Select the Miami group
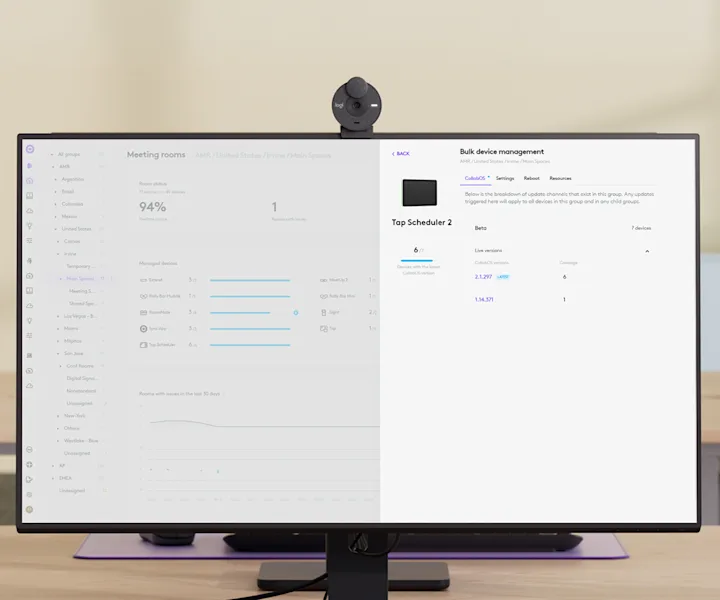 tap(71, 329)
